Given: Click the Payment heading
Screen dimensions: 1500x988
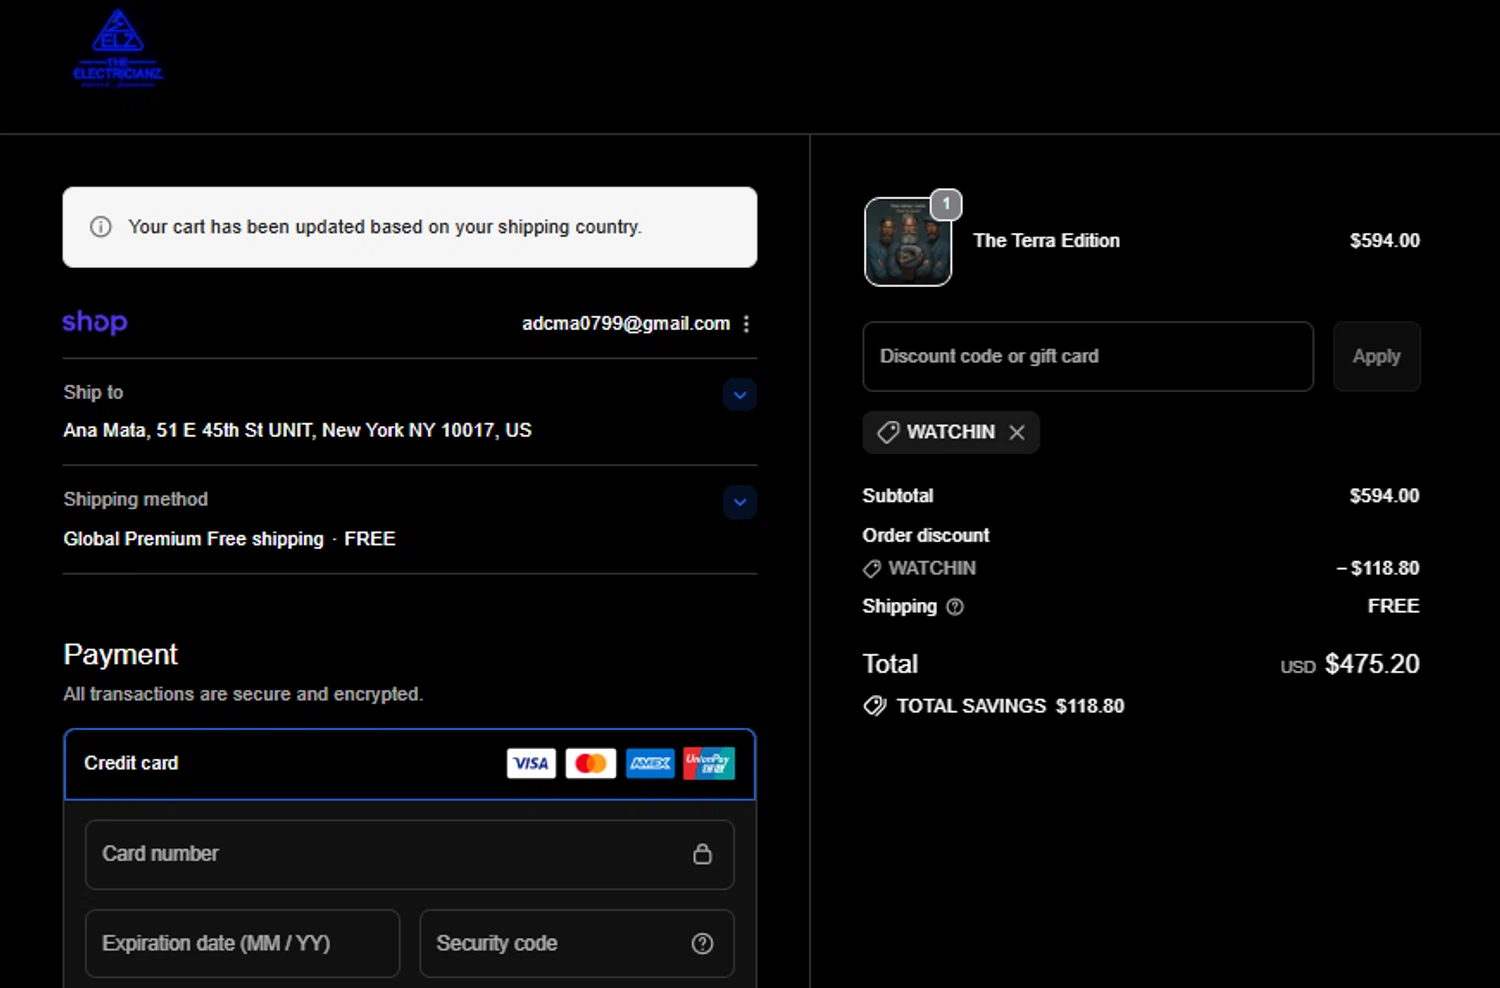Looking at the screenshot, I should click(121, 655).
